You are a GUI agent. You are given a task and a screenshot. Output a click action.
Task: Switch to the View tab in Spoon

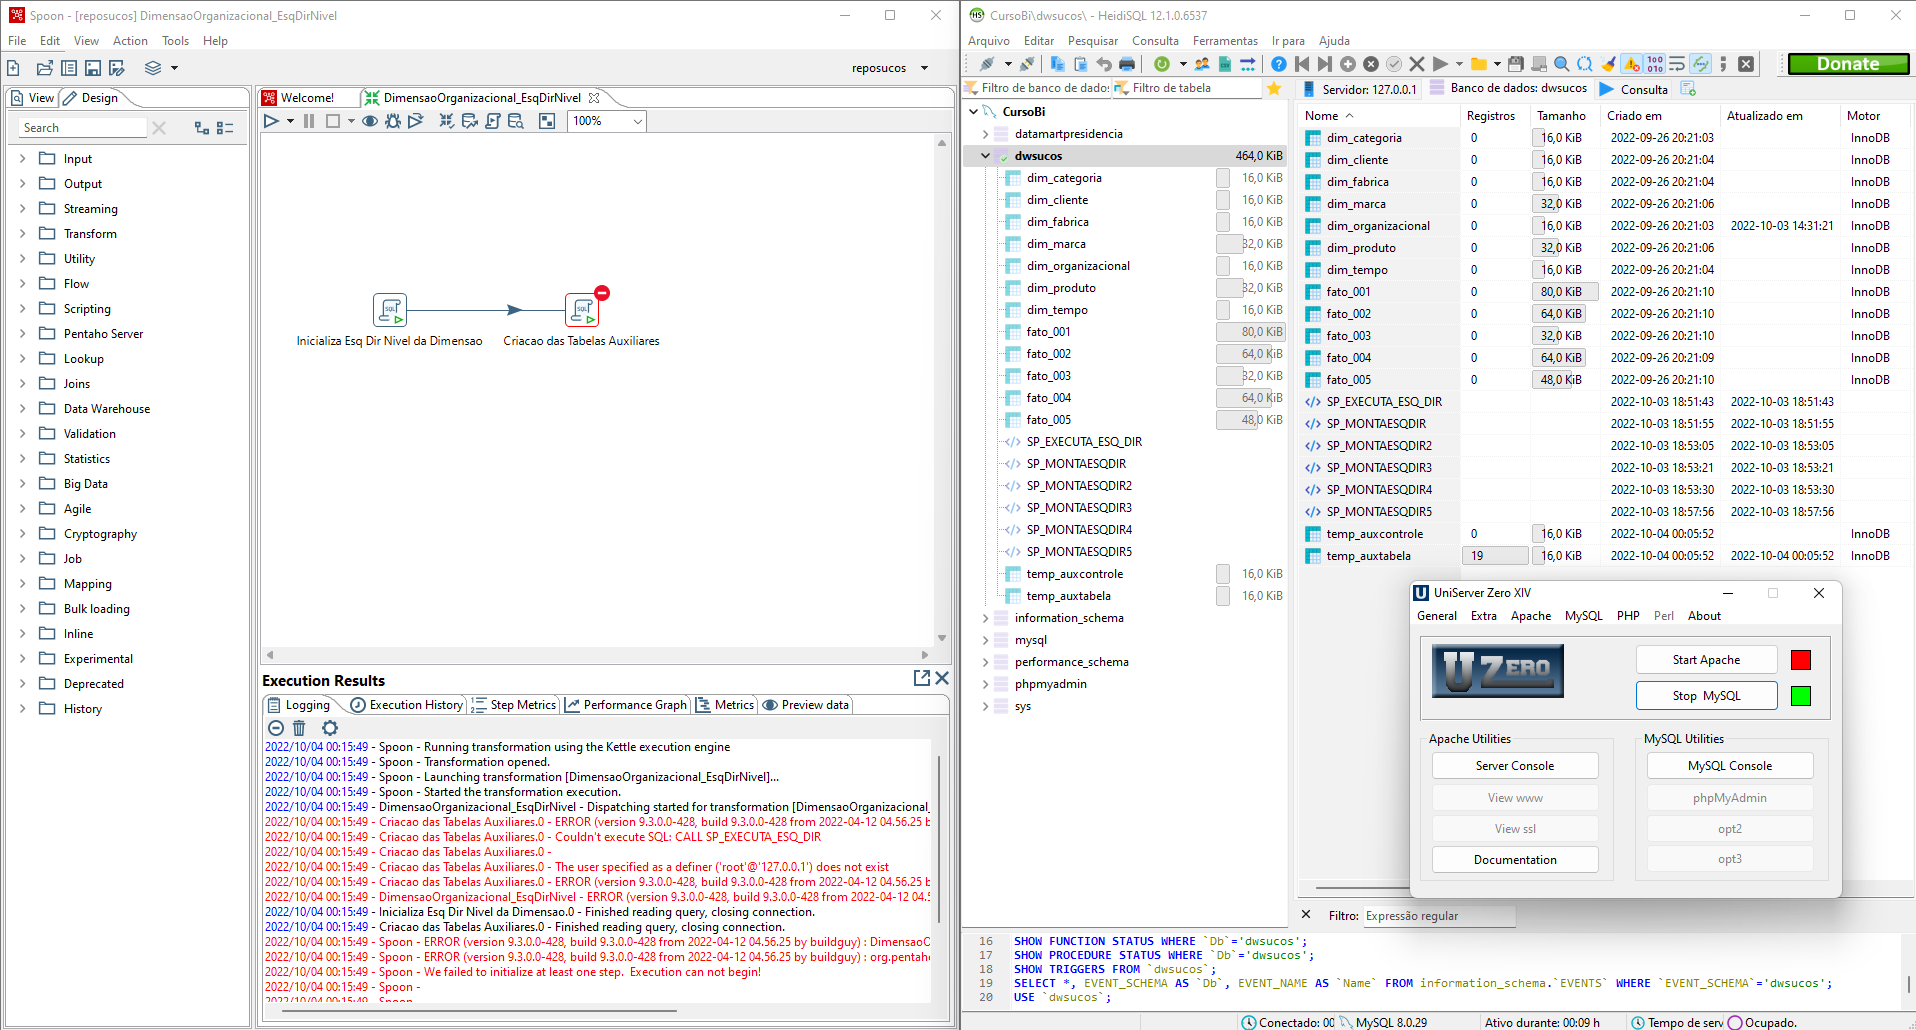[33, 98]
